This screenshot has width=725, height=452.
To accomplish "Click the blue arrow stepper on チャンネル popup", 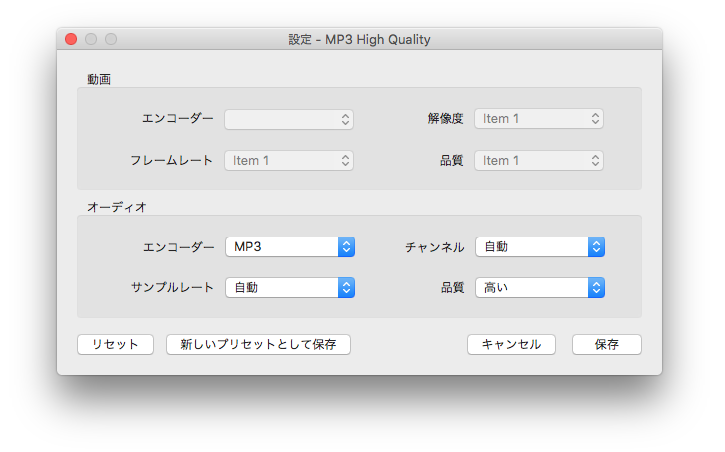I will tap(596, 247).
